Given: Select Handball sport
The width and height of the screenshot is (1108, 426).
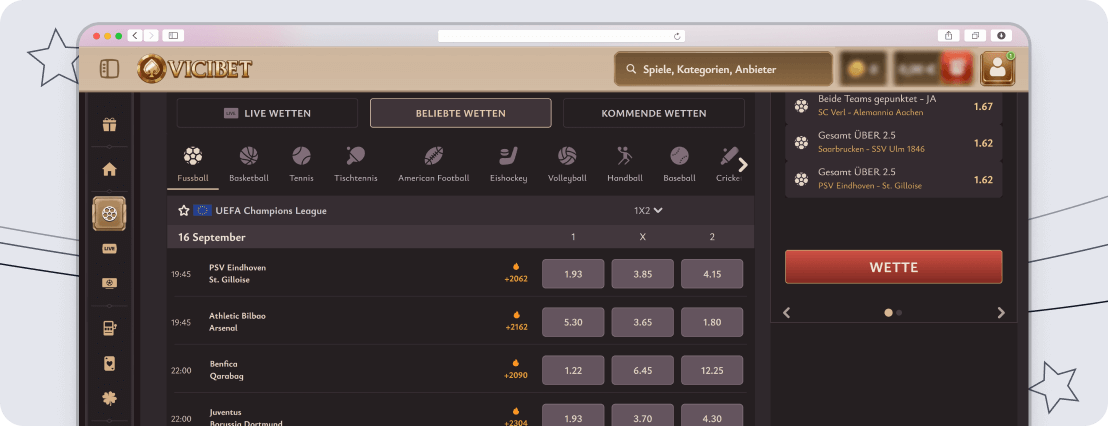Looking at the screenshot, I should click(625, 165).
